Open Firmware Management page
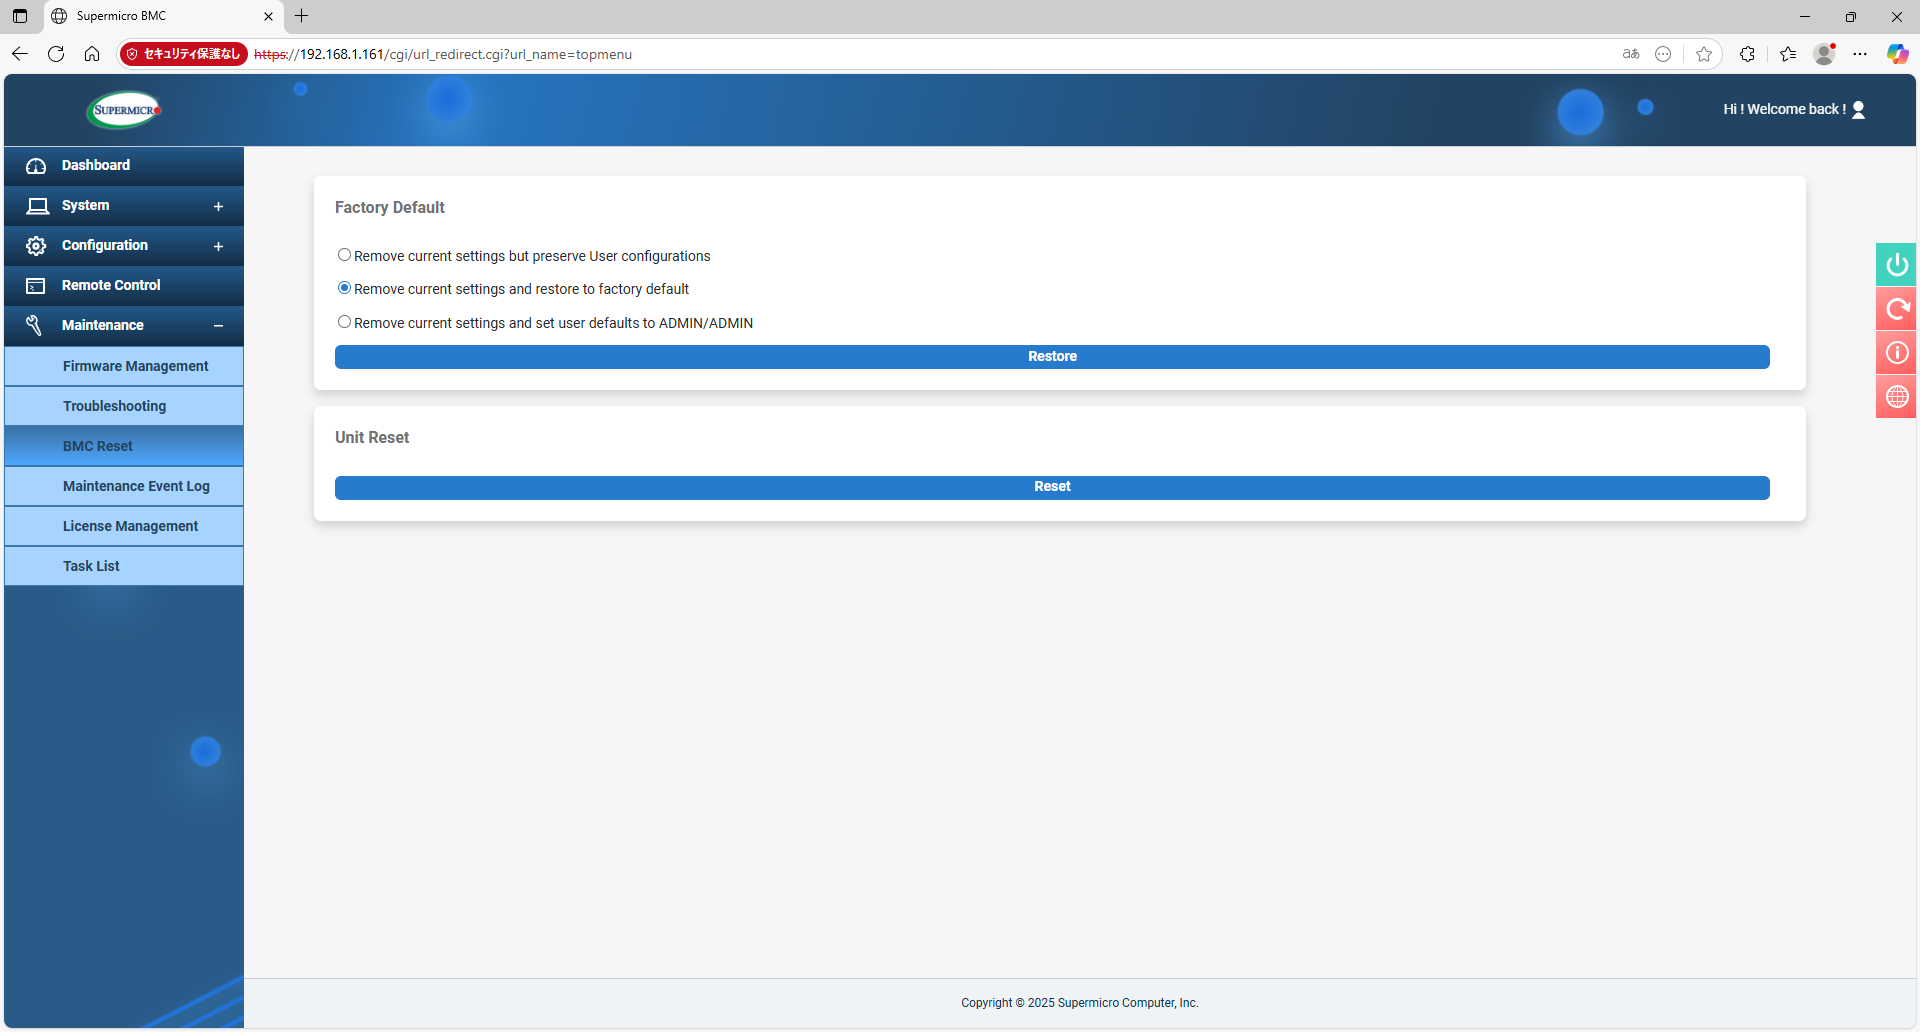Screen dimensions: 1920x1032 (135, 366)
